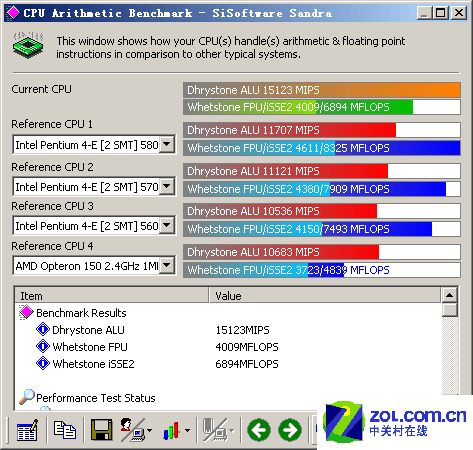Screen dimensions: 473x450
Task: Go back with the green left arrow
Action: pos(259,430)
